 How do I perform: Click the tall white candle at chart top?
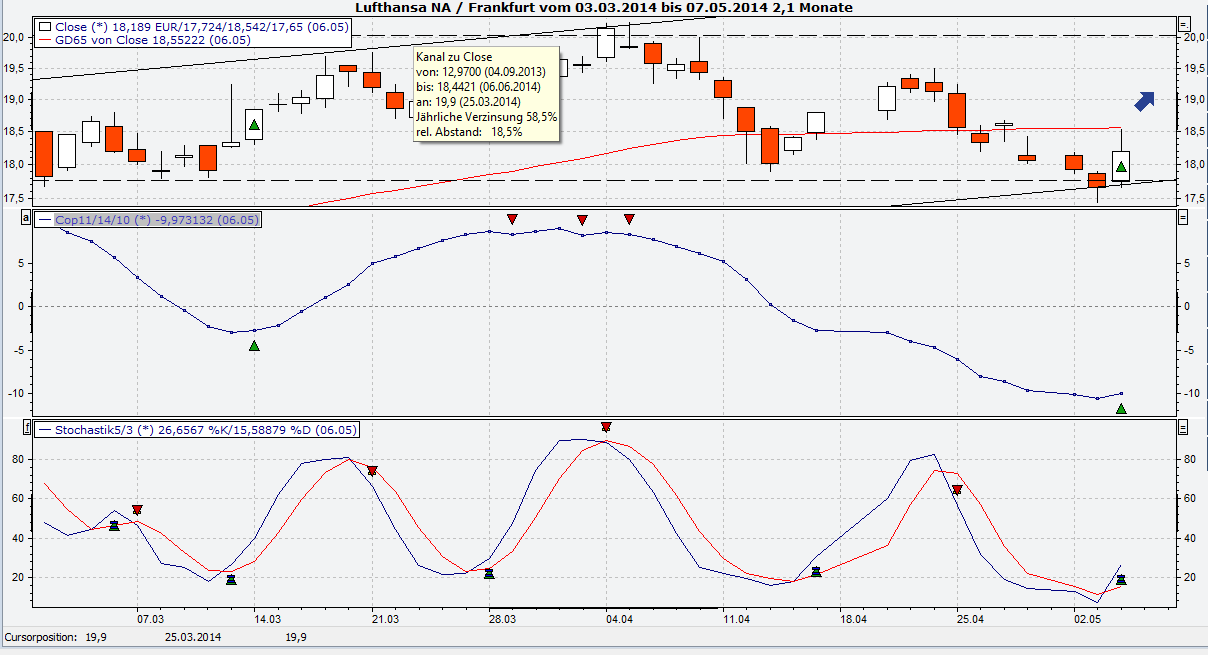click(605, 41)
